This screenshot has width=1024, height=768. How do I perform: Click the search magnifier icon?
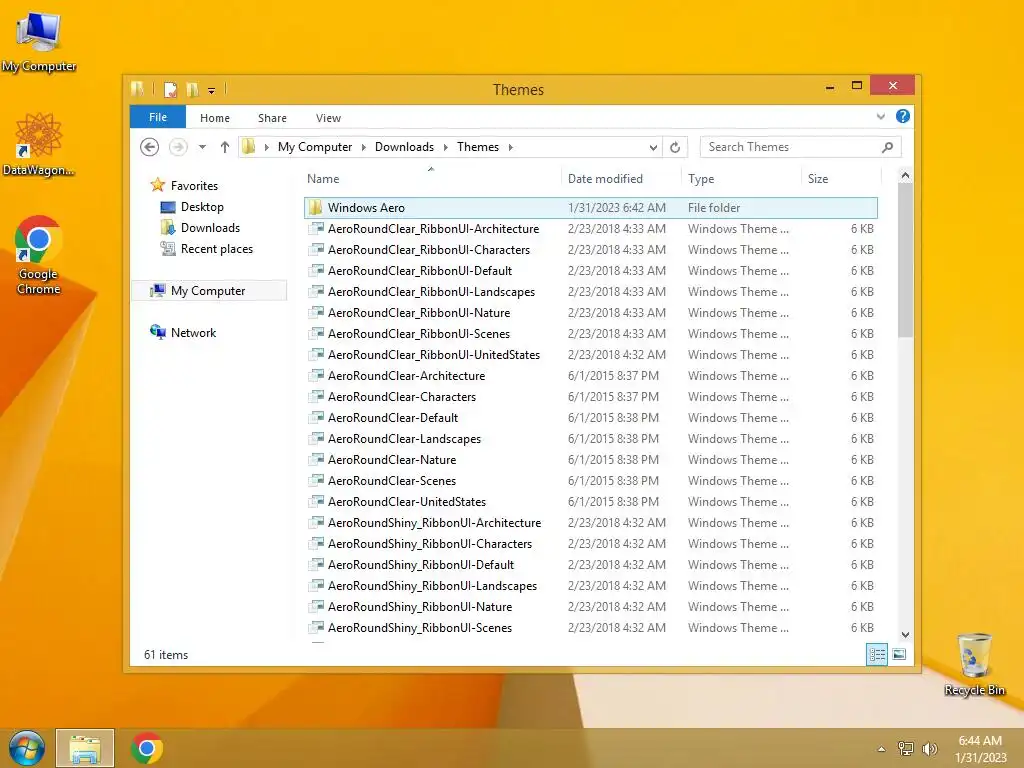887,147
